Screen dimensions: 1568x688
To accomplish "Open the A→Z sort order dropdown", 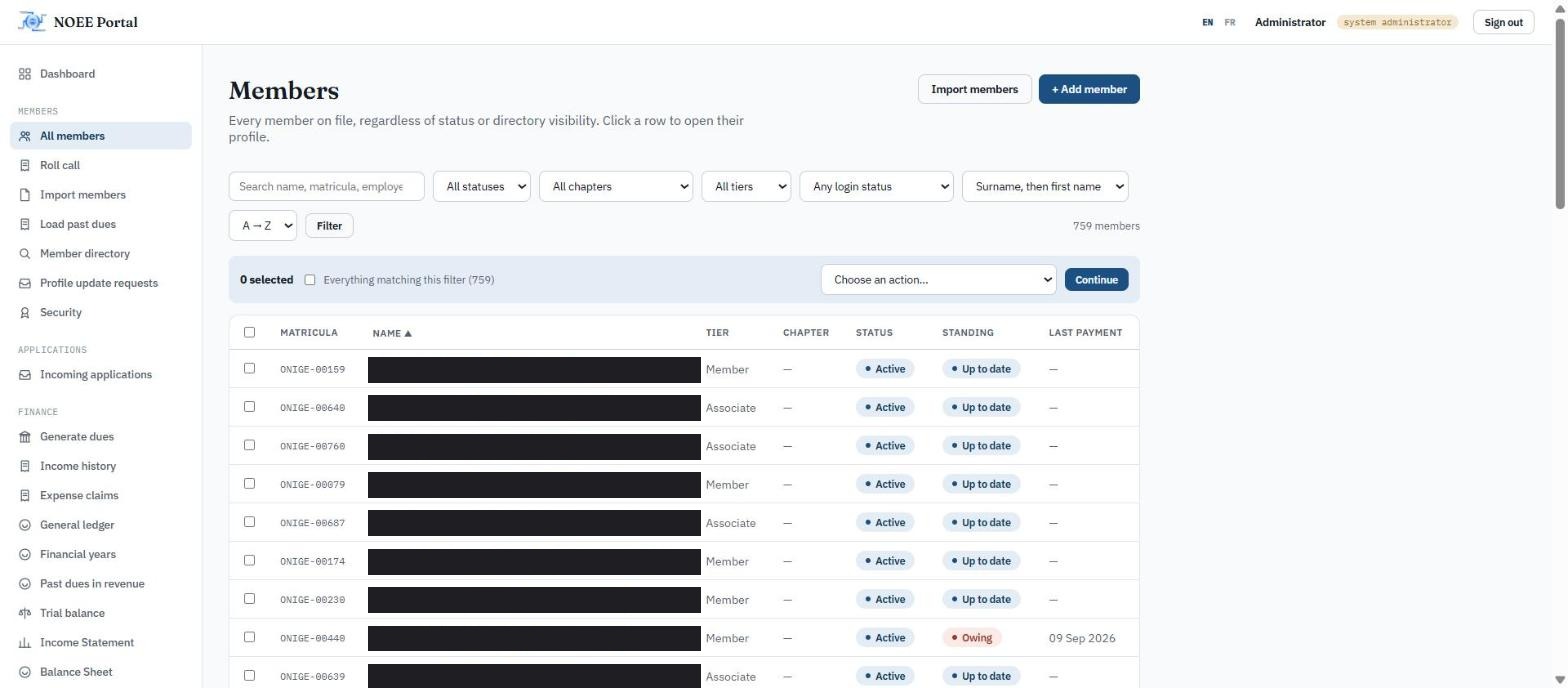I will click(x=263, y=226).
